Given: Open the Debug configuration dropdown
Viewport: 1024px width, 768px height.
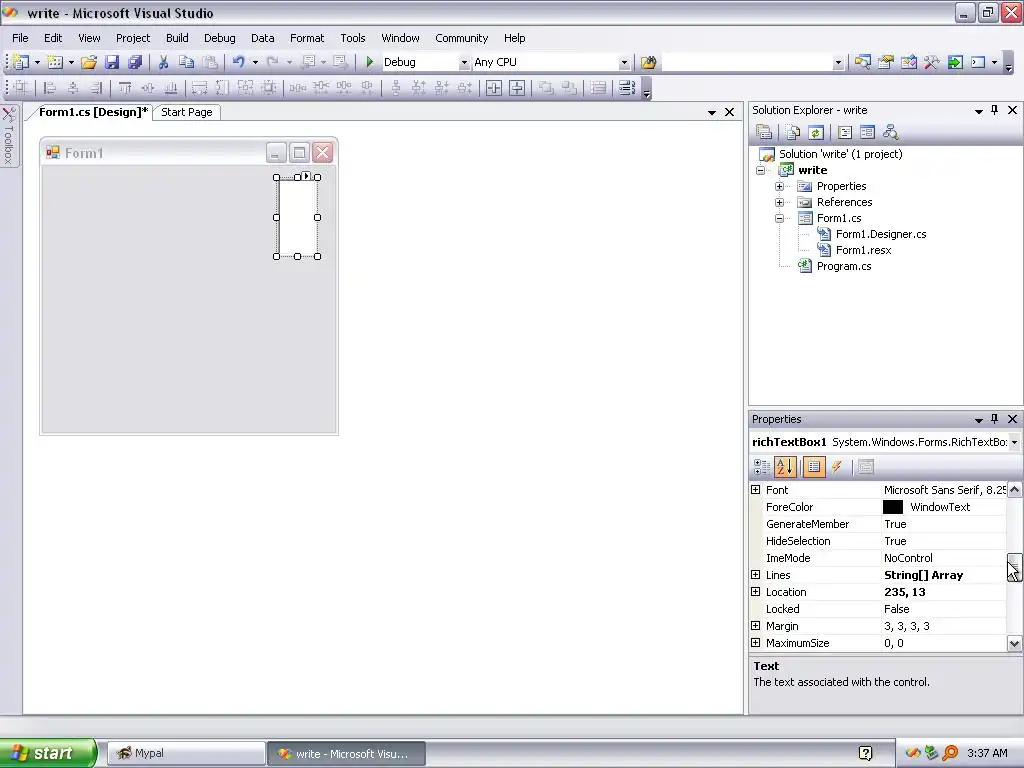Looking at the screenshot, I should click(464, 62).
